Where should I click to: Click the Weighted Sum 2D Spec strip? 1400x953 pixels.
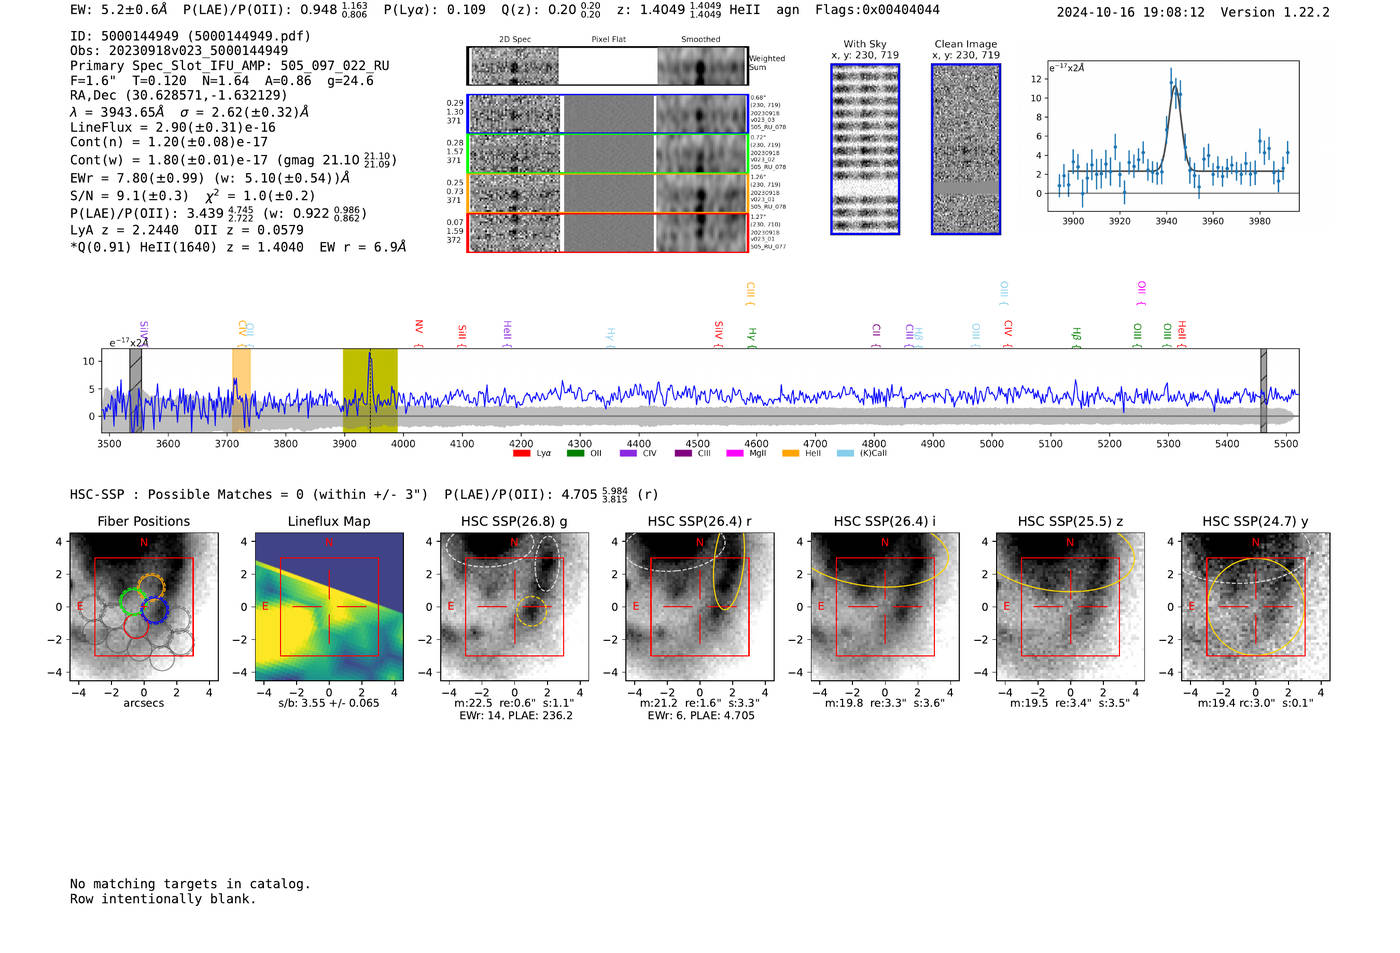(607, 66)
